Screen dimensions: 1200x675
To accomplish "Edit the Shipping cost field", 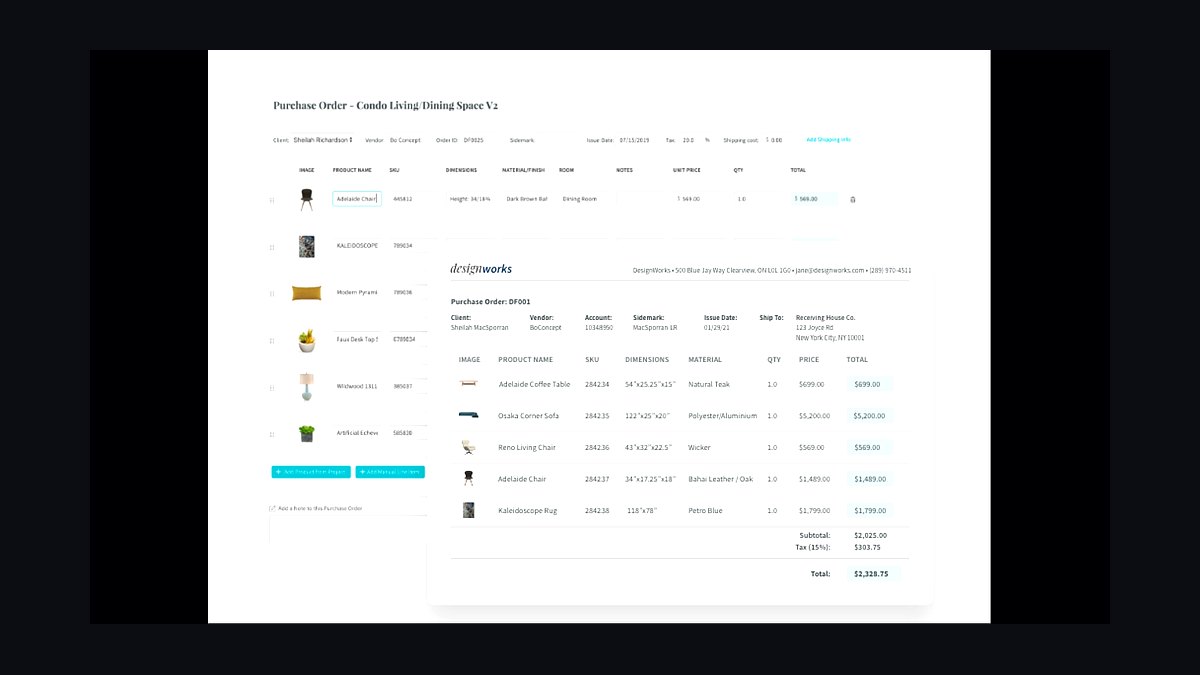I will 775,140.
